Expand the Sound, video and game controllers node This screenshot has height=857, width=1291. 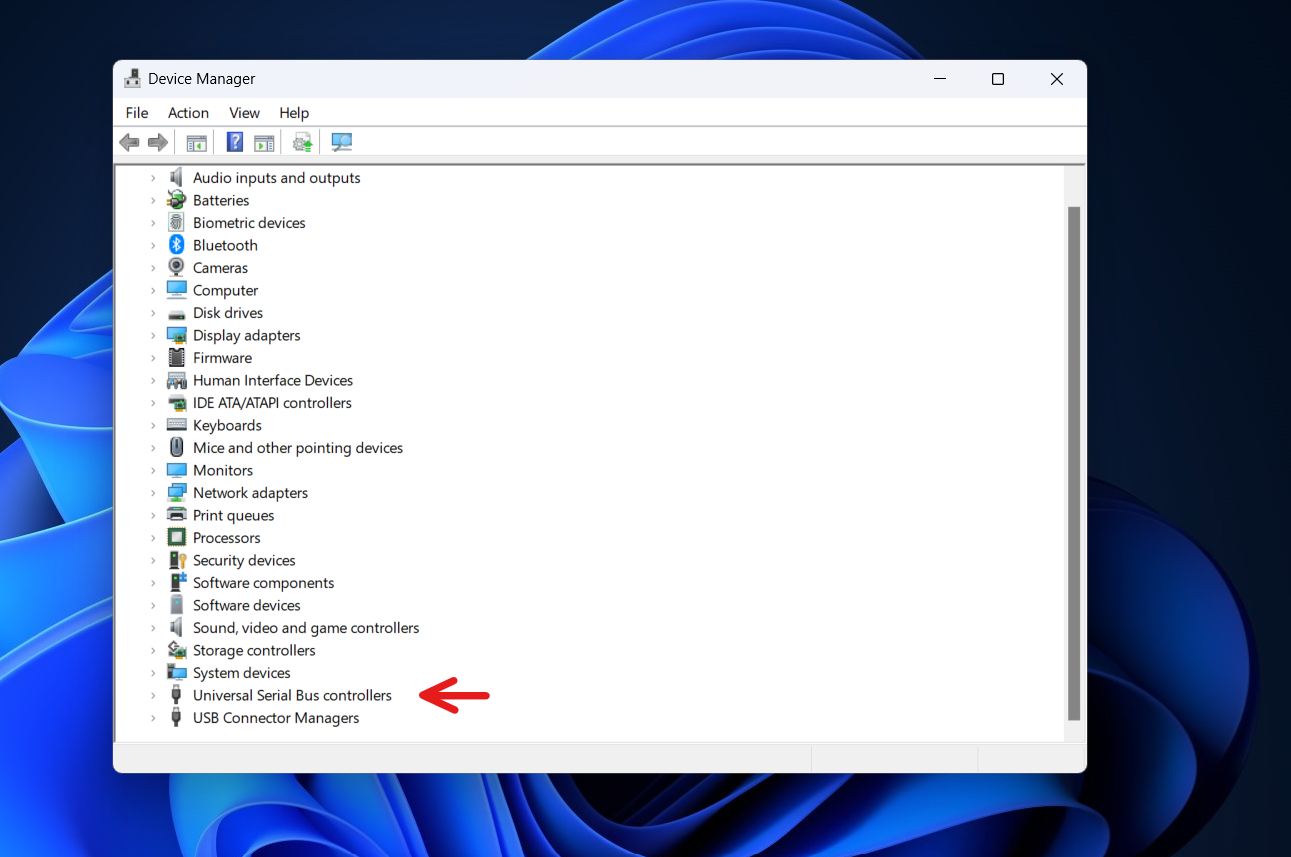point(152,627)
